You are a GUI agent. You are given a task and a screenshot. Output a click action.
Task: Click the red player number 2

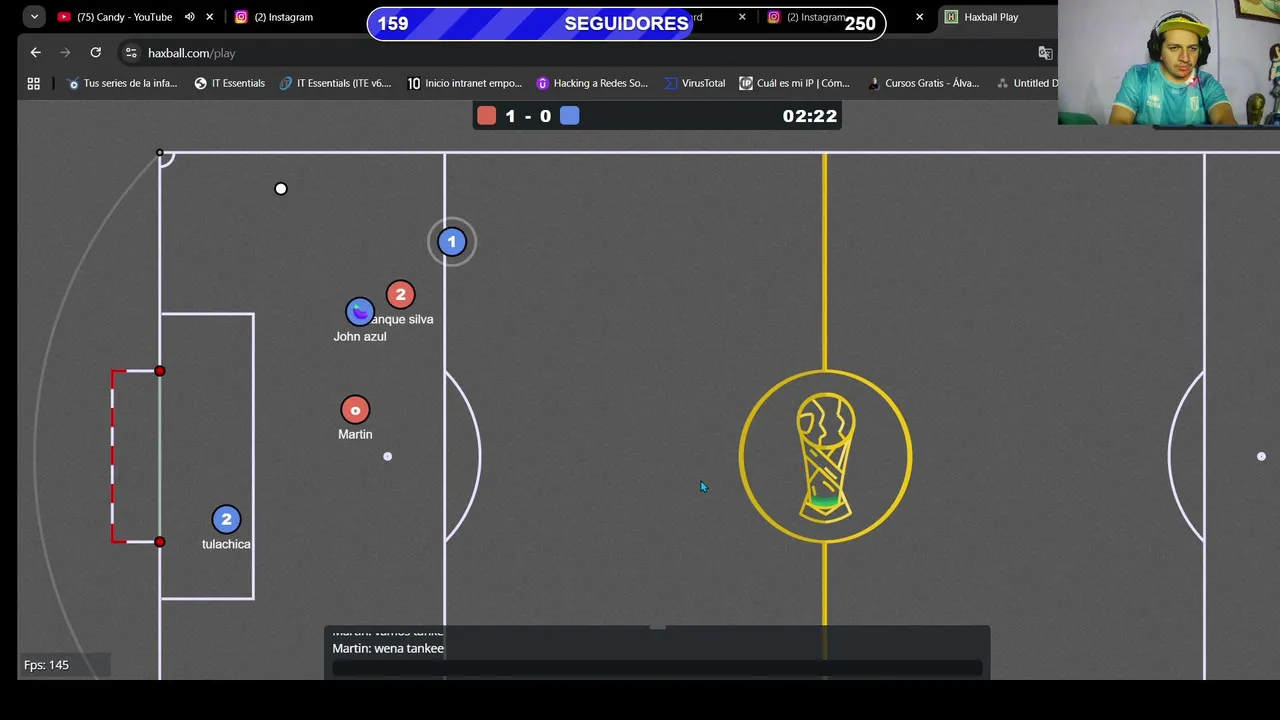(x=401, y=294)
